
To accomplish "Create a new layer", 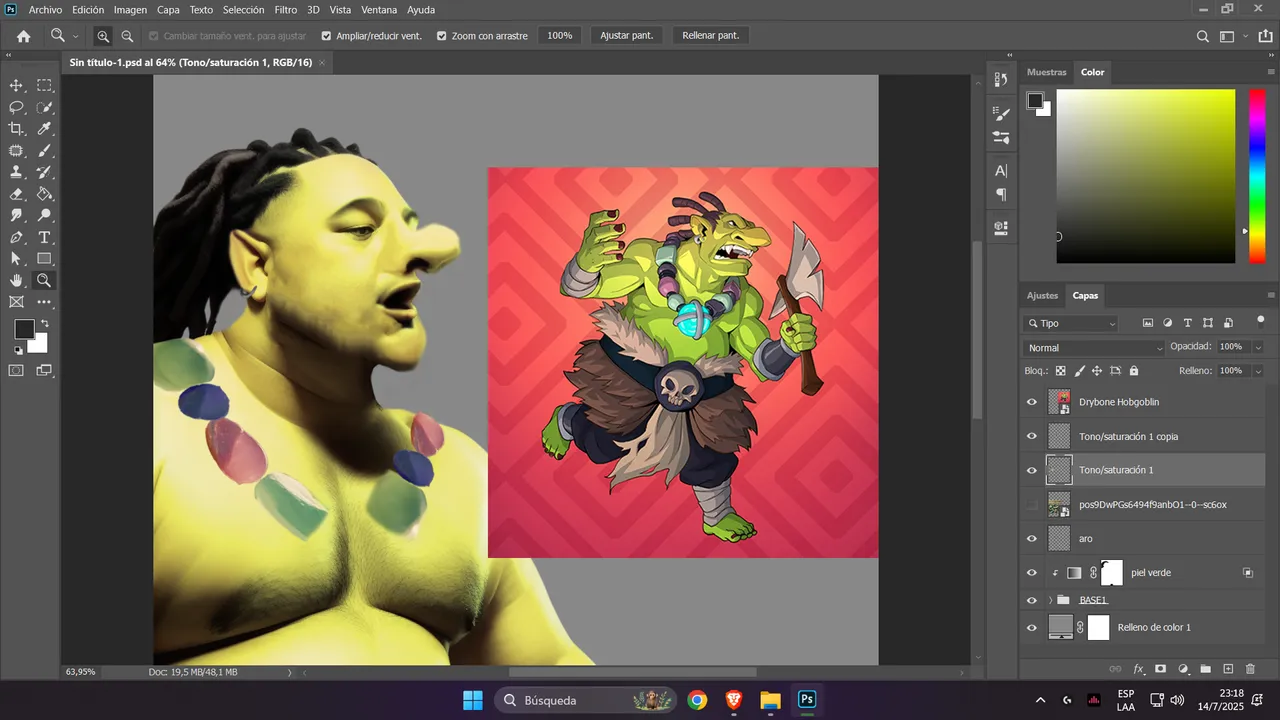I will (x=1229, y=669).
